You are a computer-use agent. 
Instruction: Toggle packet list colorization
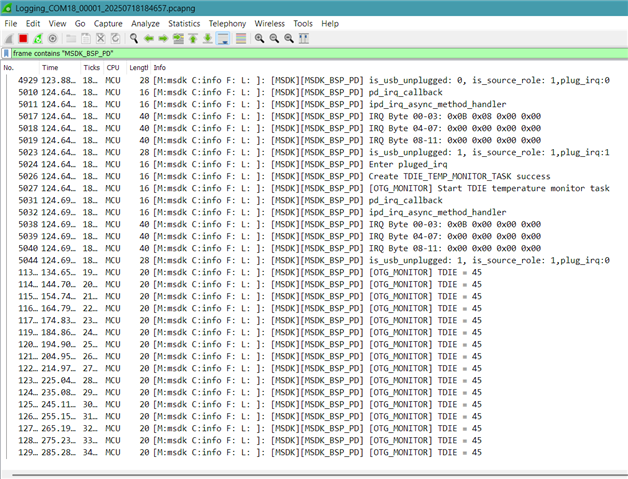click(x=241, y=38)
